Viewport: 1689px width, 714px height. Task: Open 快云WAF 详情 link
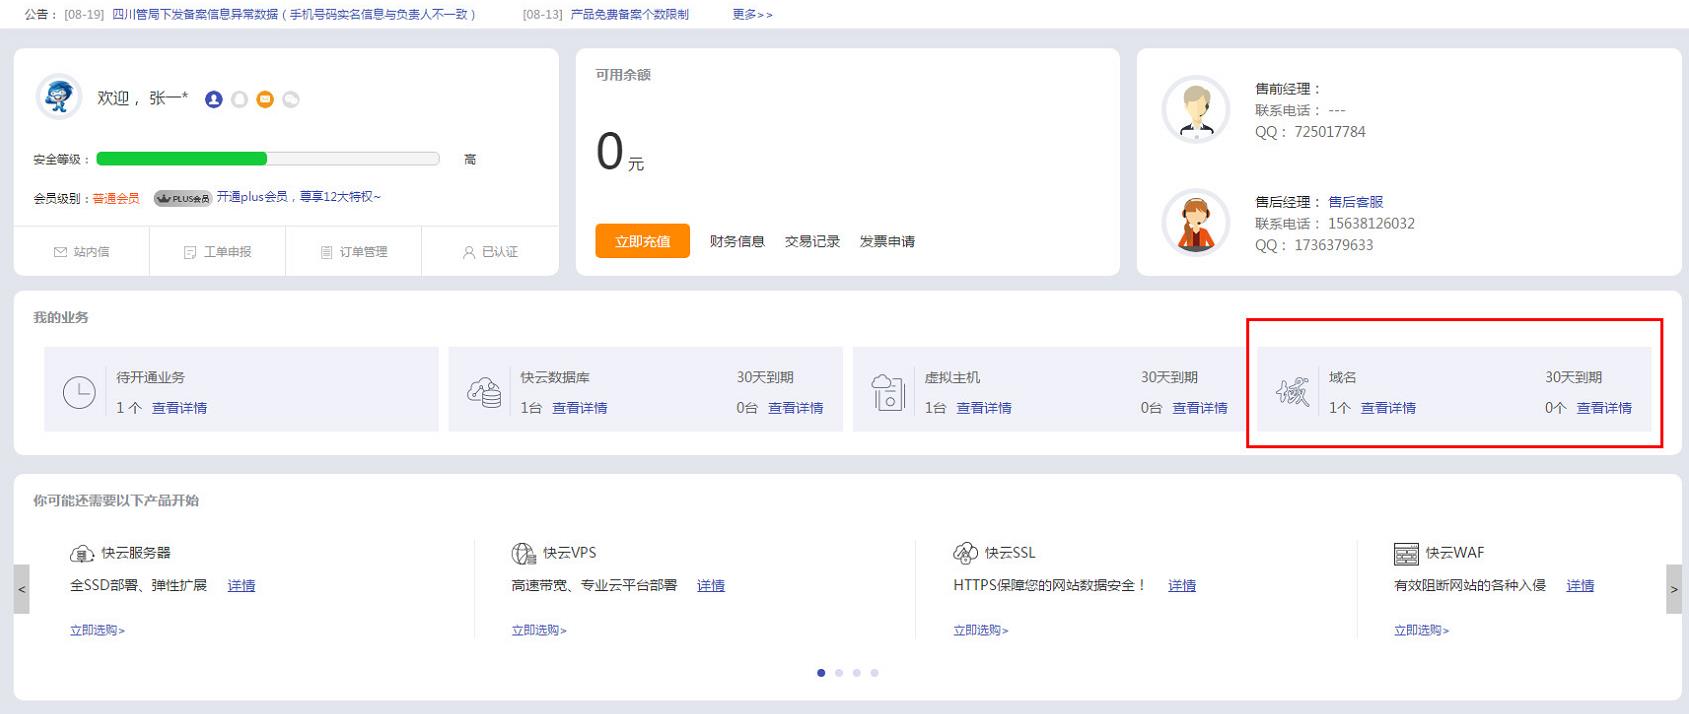click(x=1580, y=585)
